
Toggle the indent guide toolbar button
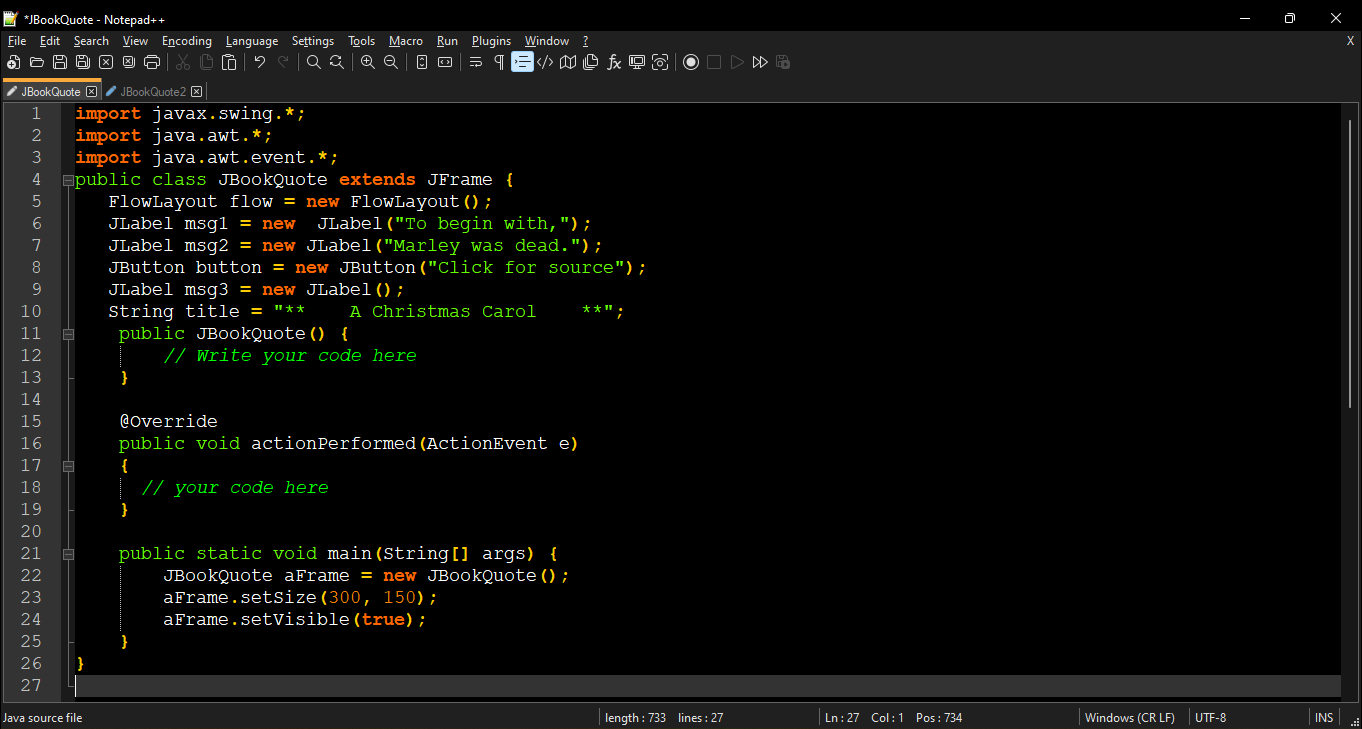(522, 62)
